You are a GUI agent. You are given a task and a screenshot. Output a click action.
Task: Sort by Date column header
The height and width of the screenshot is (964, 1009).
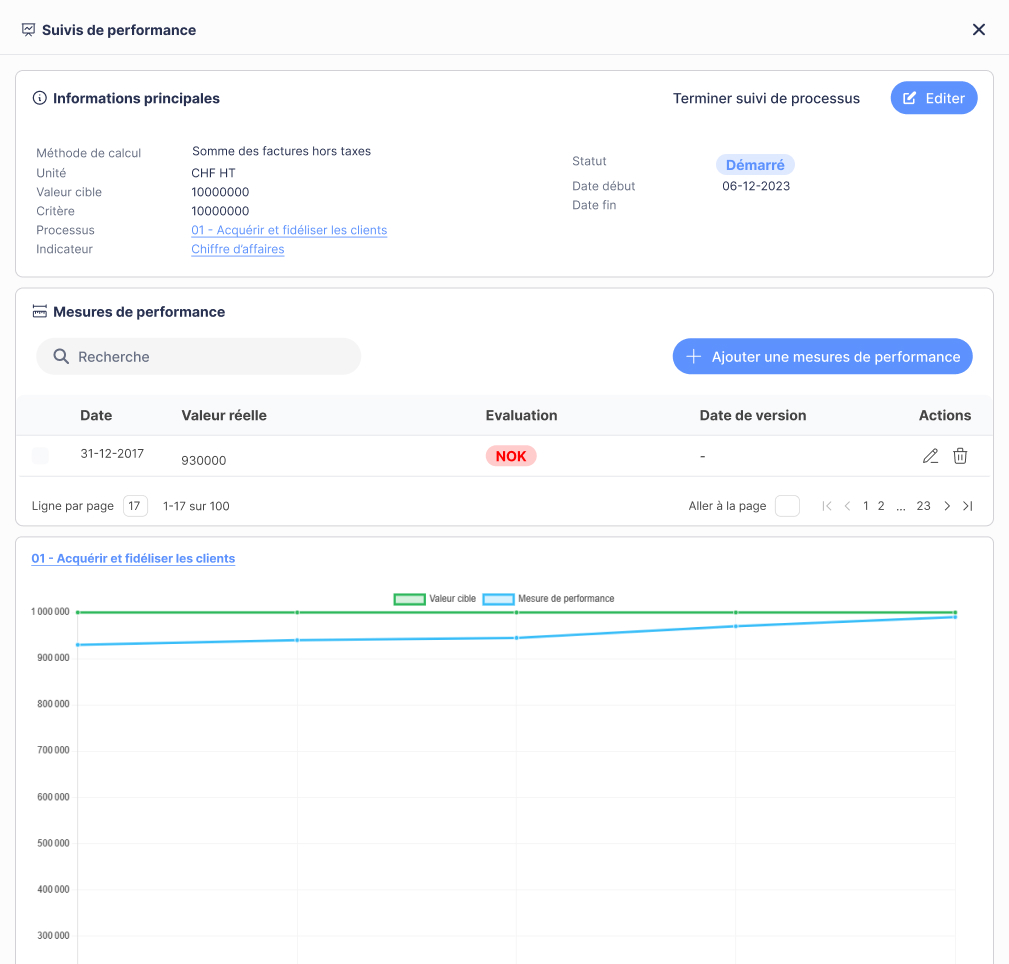96,415
